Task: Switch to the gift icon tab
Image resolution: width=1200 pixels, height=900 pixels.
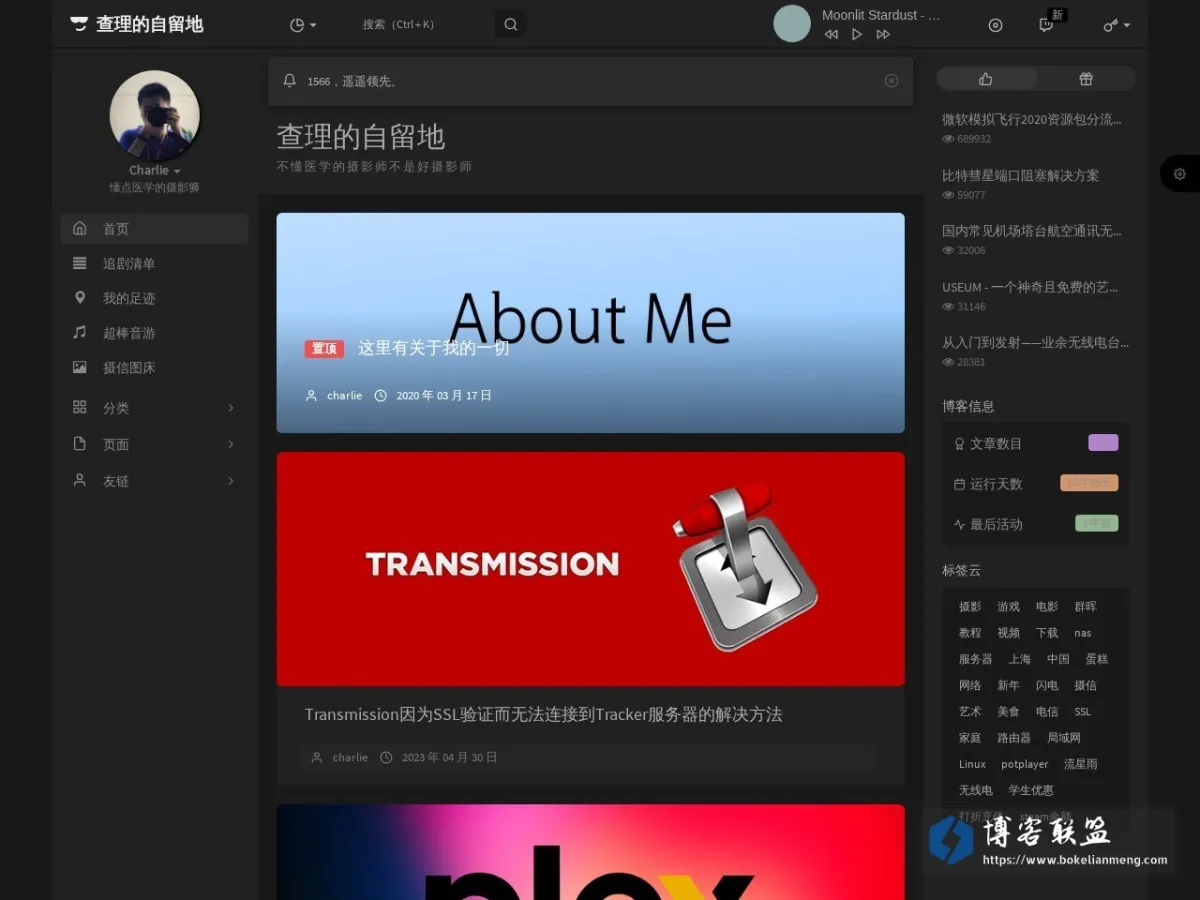Action: [1086, 79]
